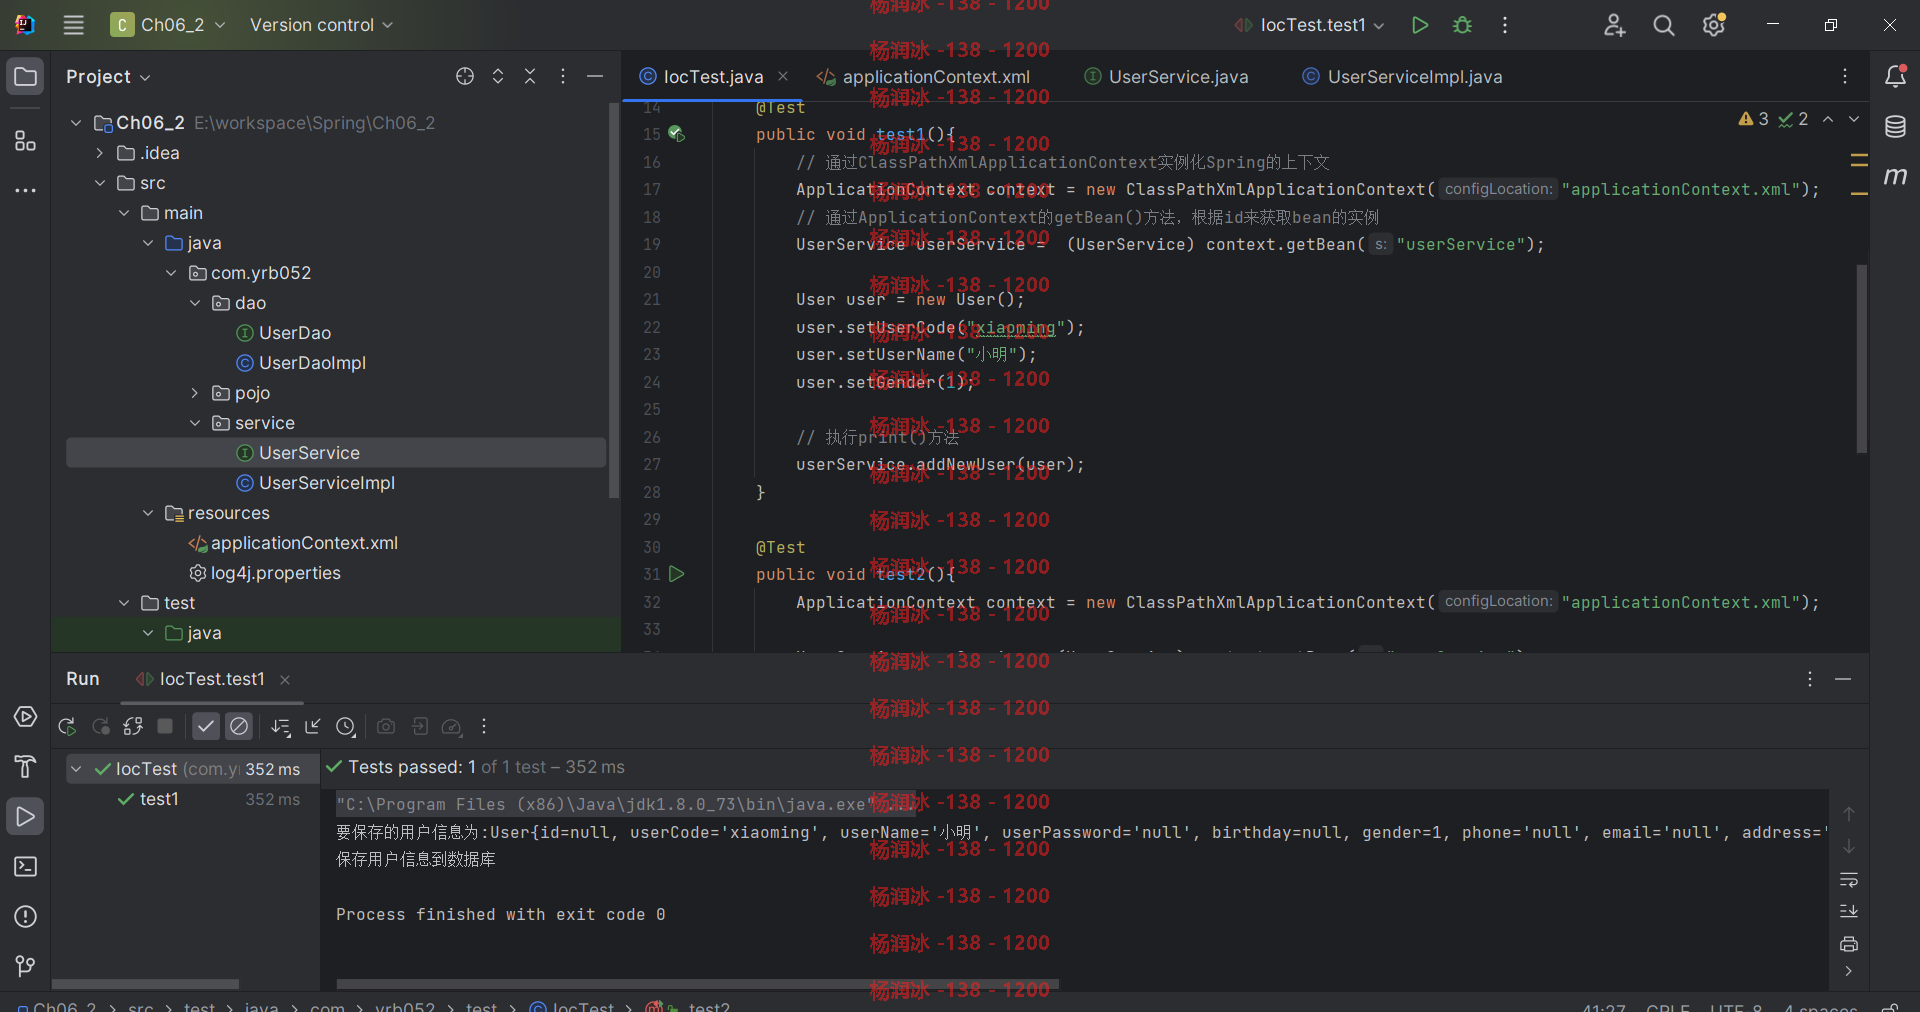This screenshot has height=1012, width=1920.
Task: Close the IocTest.java tab
Action: 783,77
